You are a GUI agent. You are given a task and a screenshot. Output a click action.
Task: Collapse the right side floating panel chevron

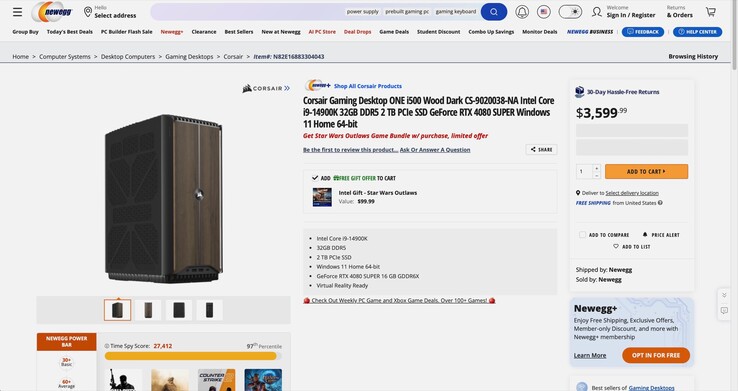pyautogui.click(x=724, y=295)
